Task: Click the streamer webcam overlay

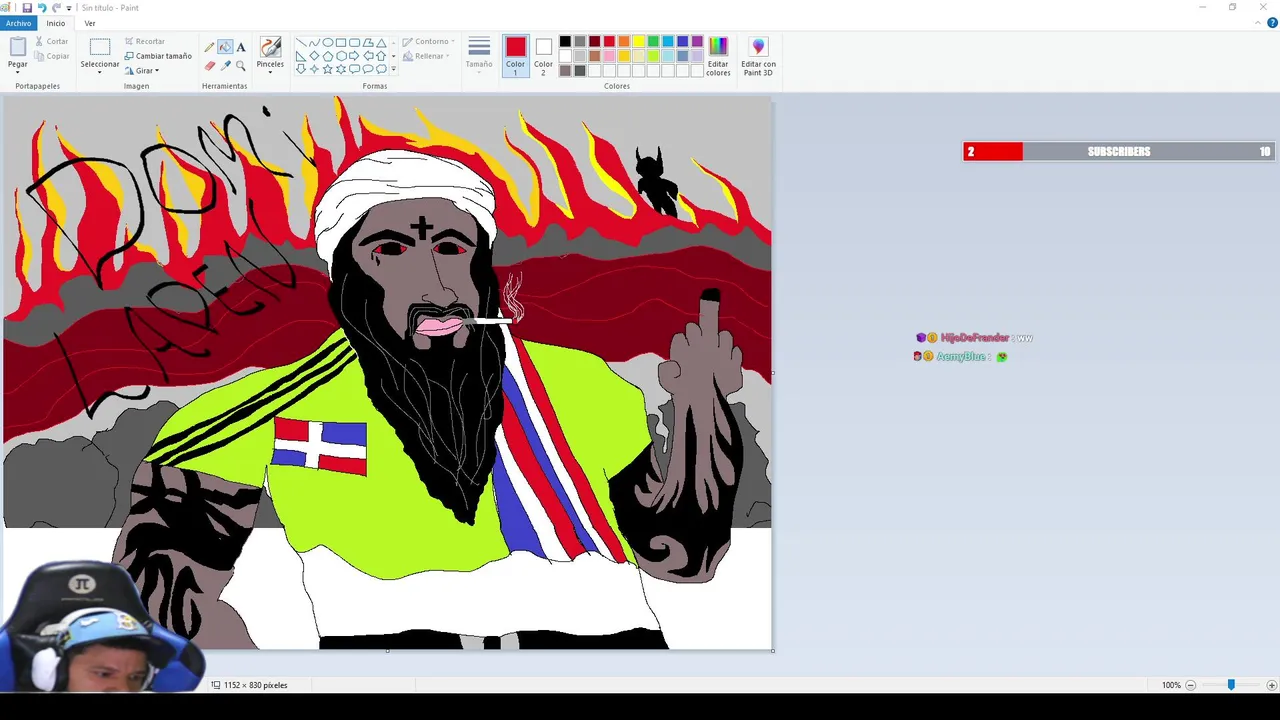Action: tap(102, 627)
